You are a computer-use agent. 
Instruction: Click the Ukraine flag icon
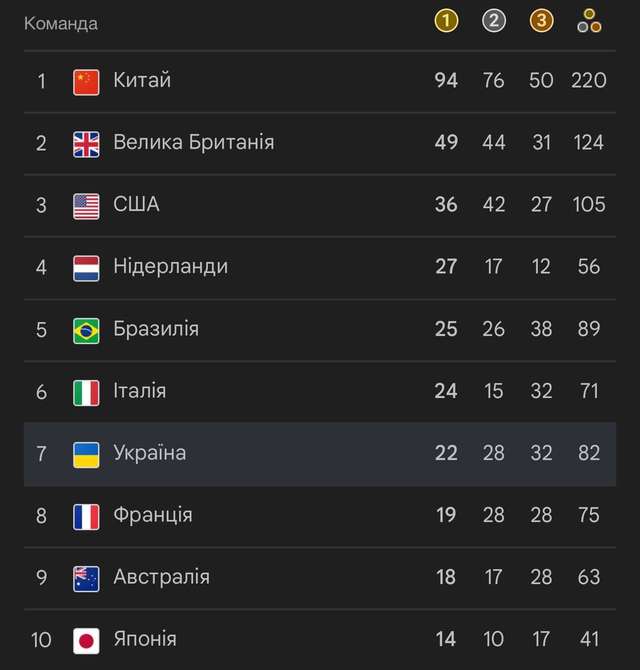coord(86,454)
